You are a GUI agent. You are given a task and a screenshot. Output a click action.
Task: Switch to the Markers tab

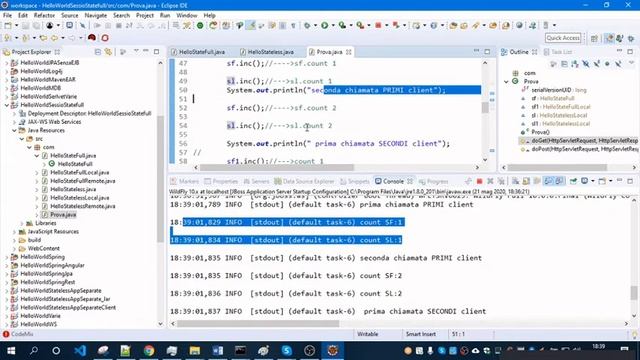click(184, 181)
